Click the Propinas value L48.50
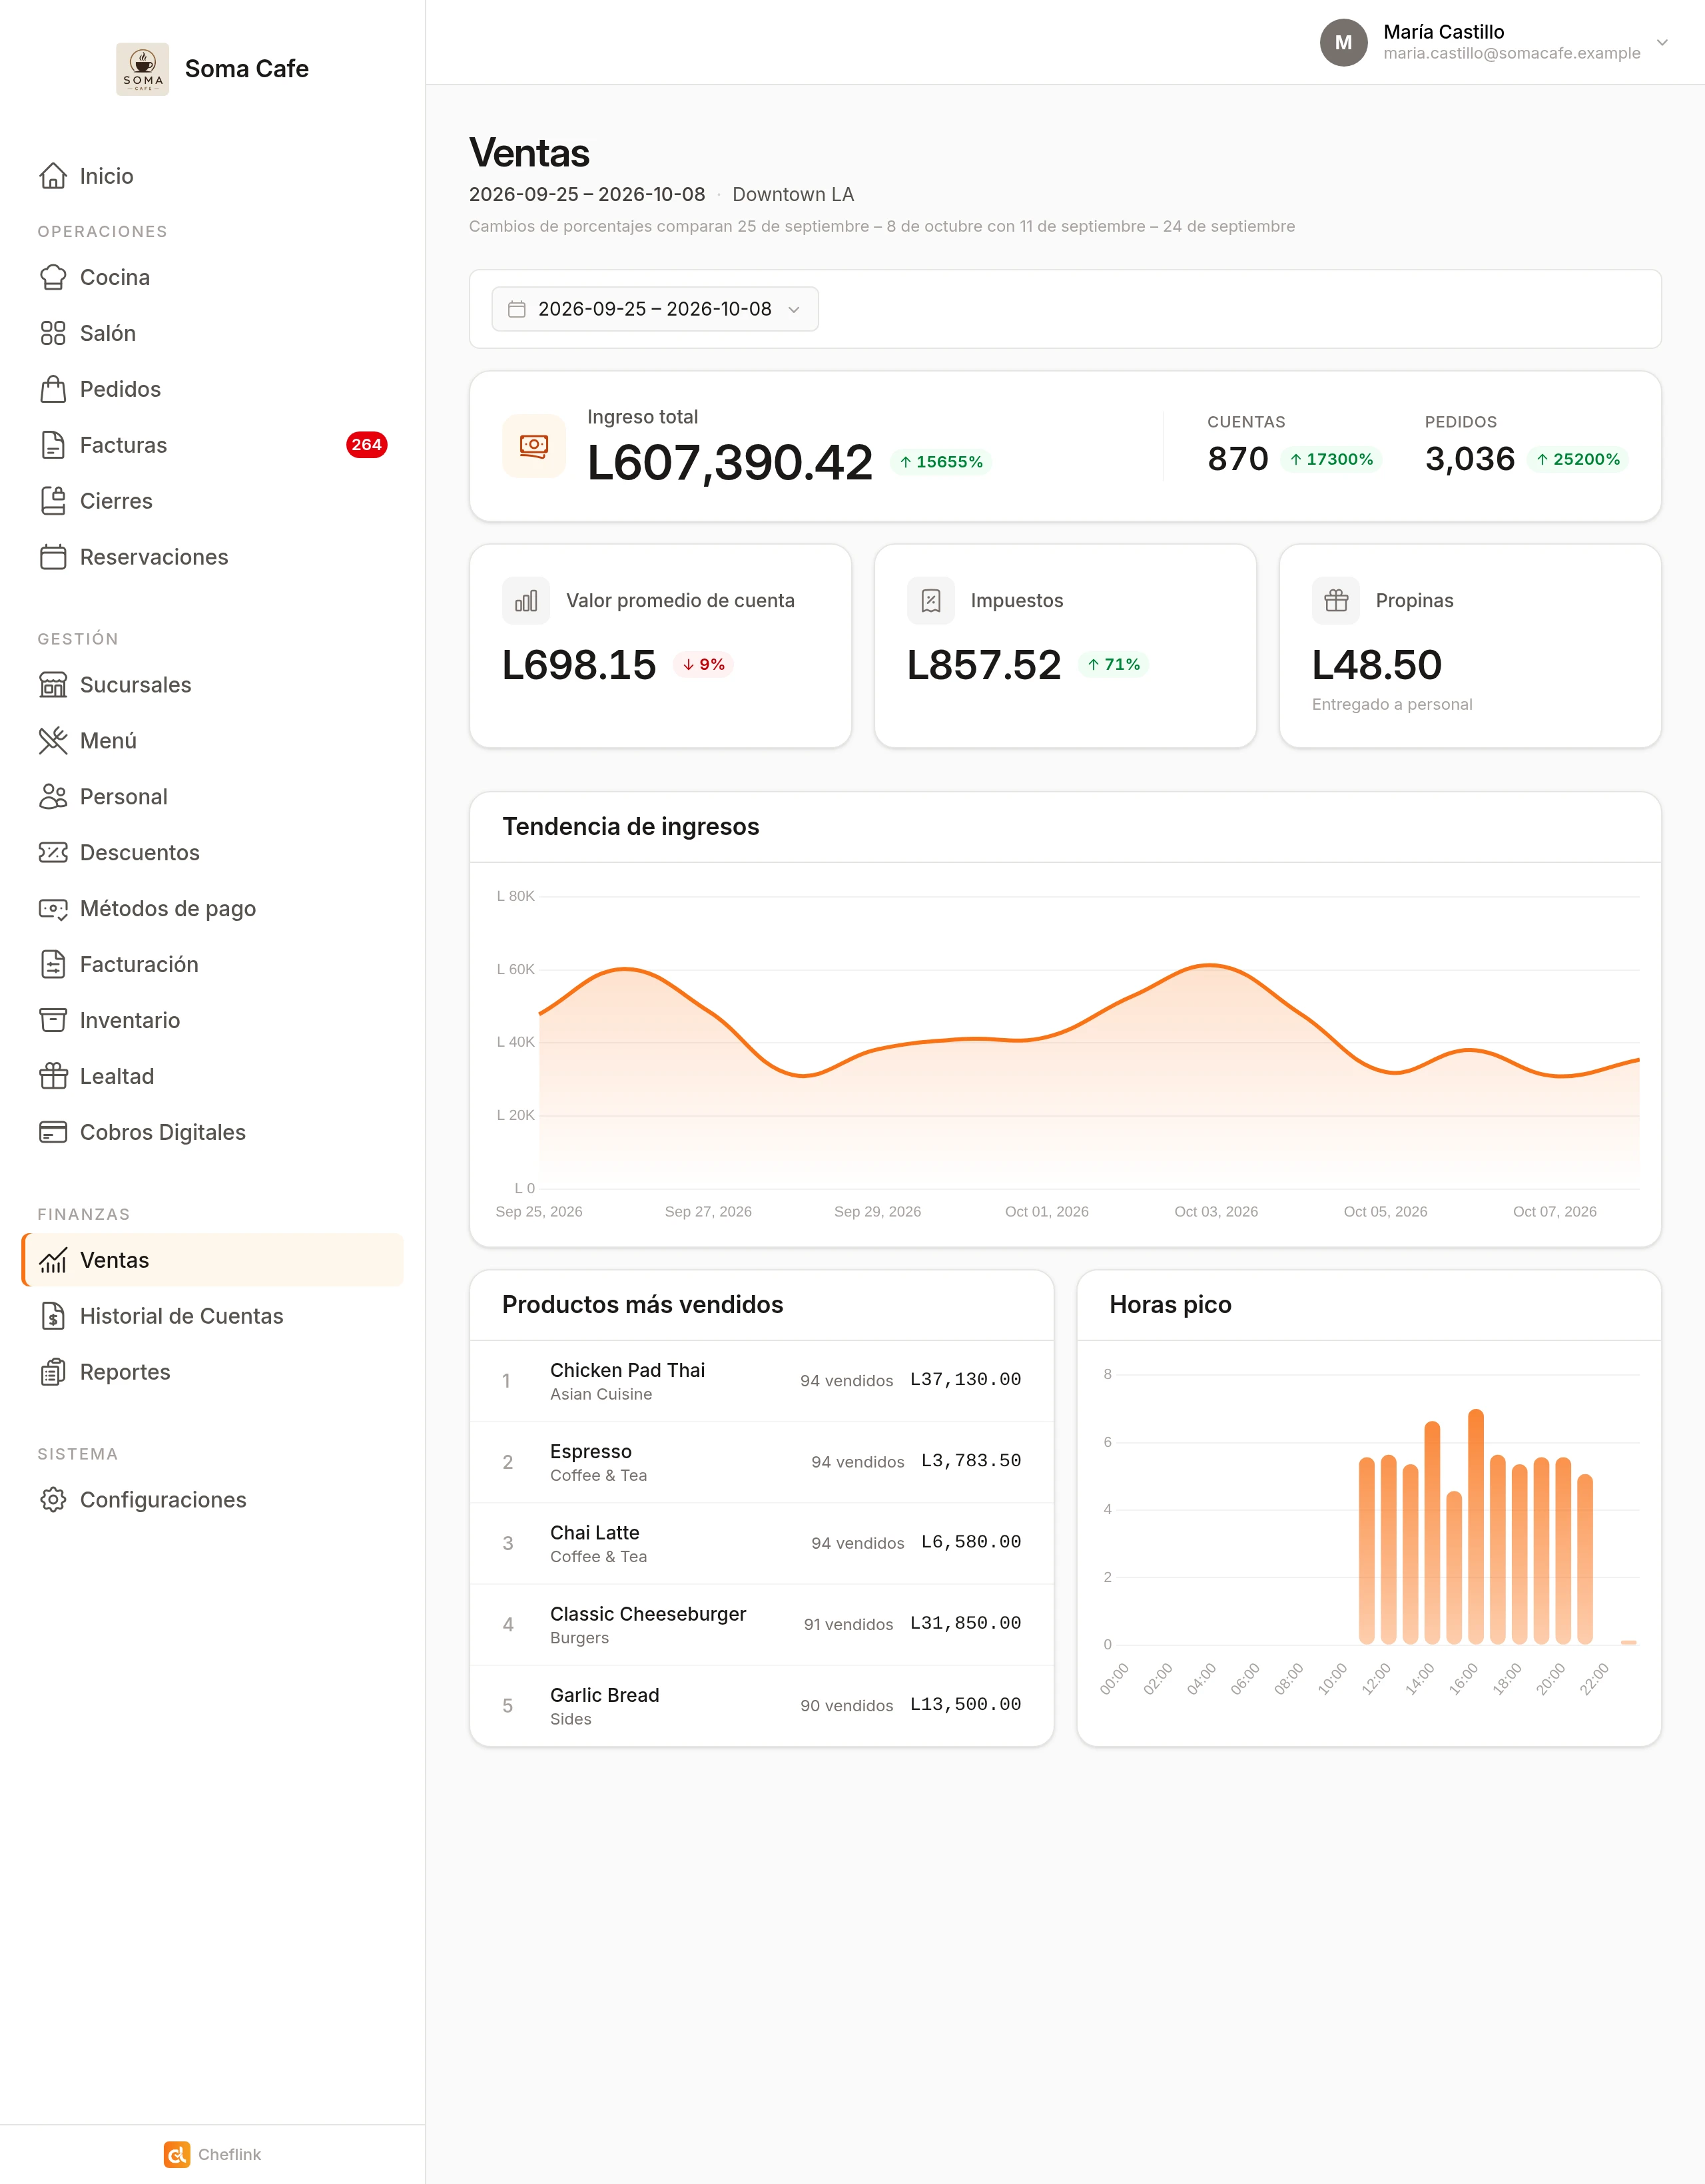The height and width of the screenshot is (2184, 1705). (1377, 665)
